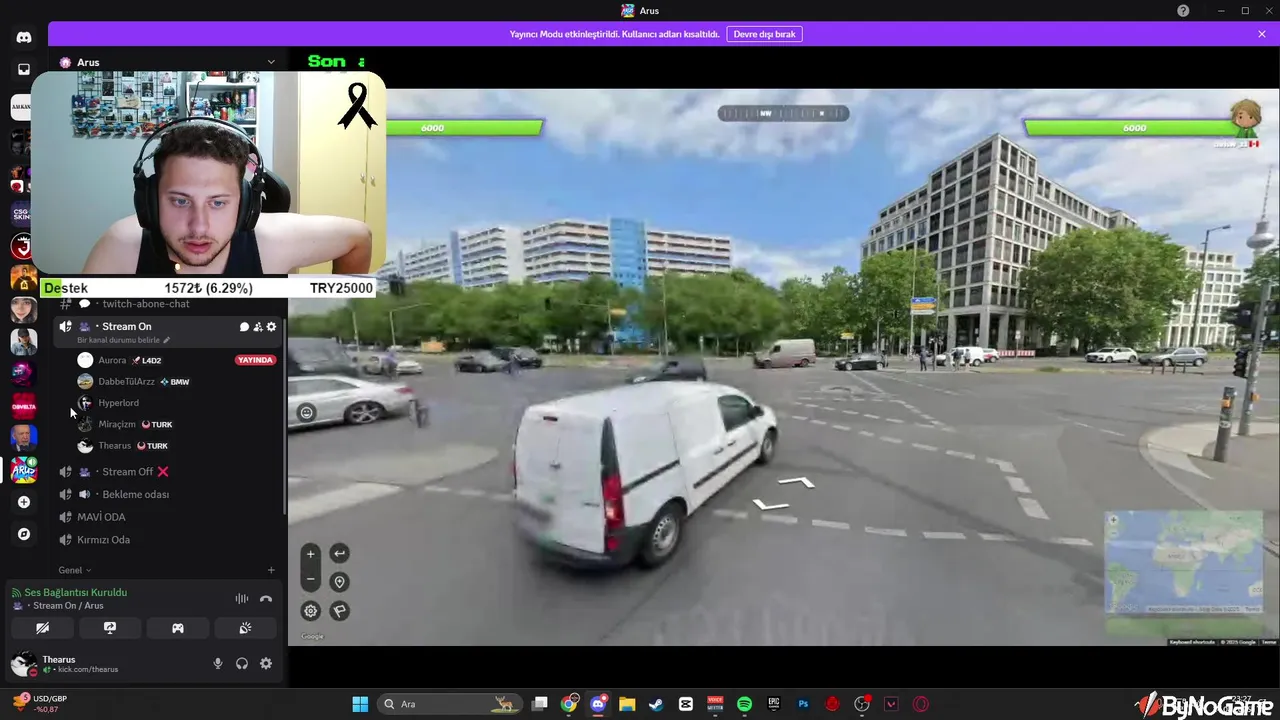Open Discord from taskbar
Viewport: 1280px width, 720px height.
coord(598,704)
